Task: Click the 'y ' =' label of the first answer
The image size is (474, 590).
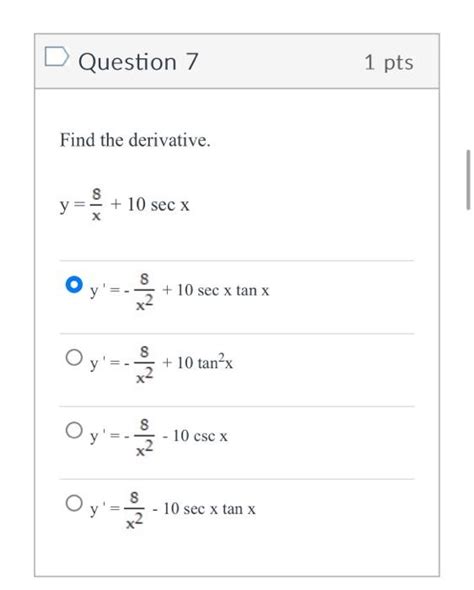Action: 105,291
